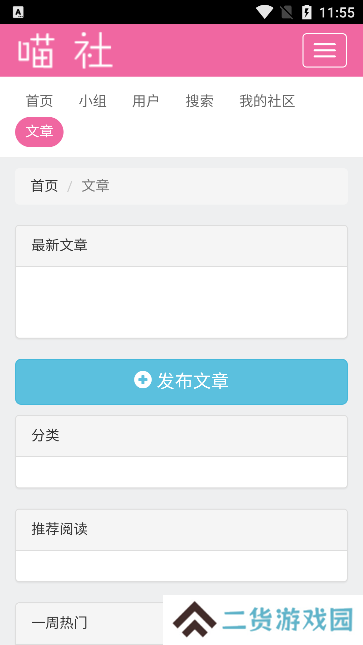Tap the battery charging icon
Viewport: 363px width, 645px height.
(x=307, y=12)
